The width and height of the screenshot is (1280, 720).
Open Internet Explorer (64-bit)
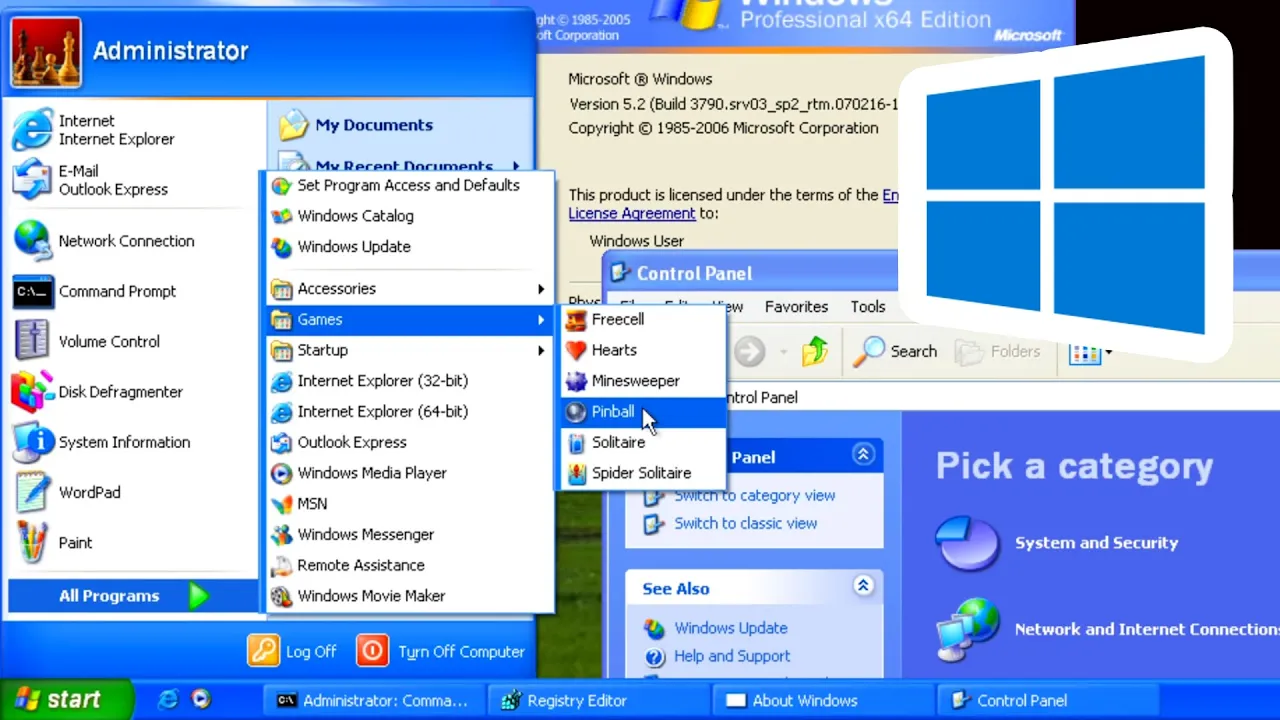tap(409, 411)
